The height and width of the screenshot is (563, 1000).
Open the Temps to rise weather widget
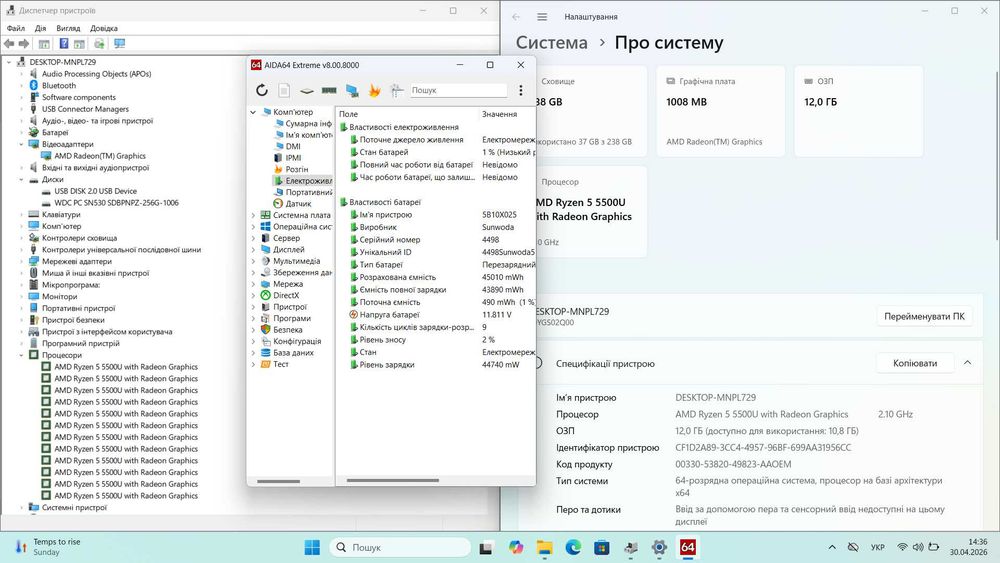[x=49, y=546]
